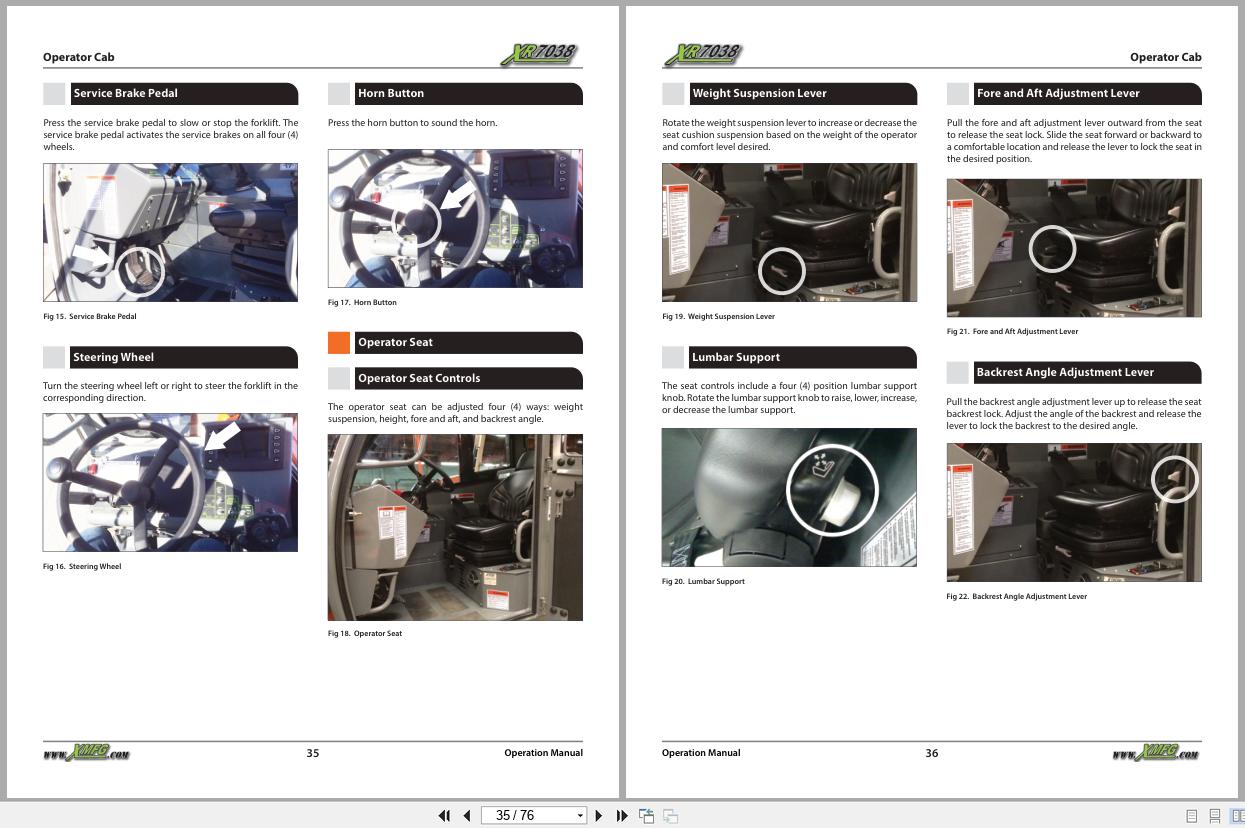Click the Operator Cab header on page 36
Screen dimensions: 1245x828
click(x=1165, y=57)
